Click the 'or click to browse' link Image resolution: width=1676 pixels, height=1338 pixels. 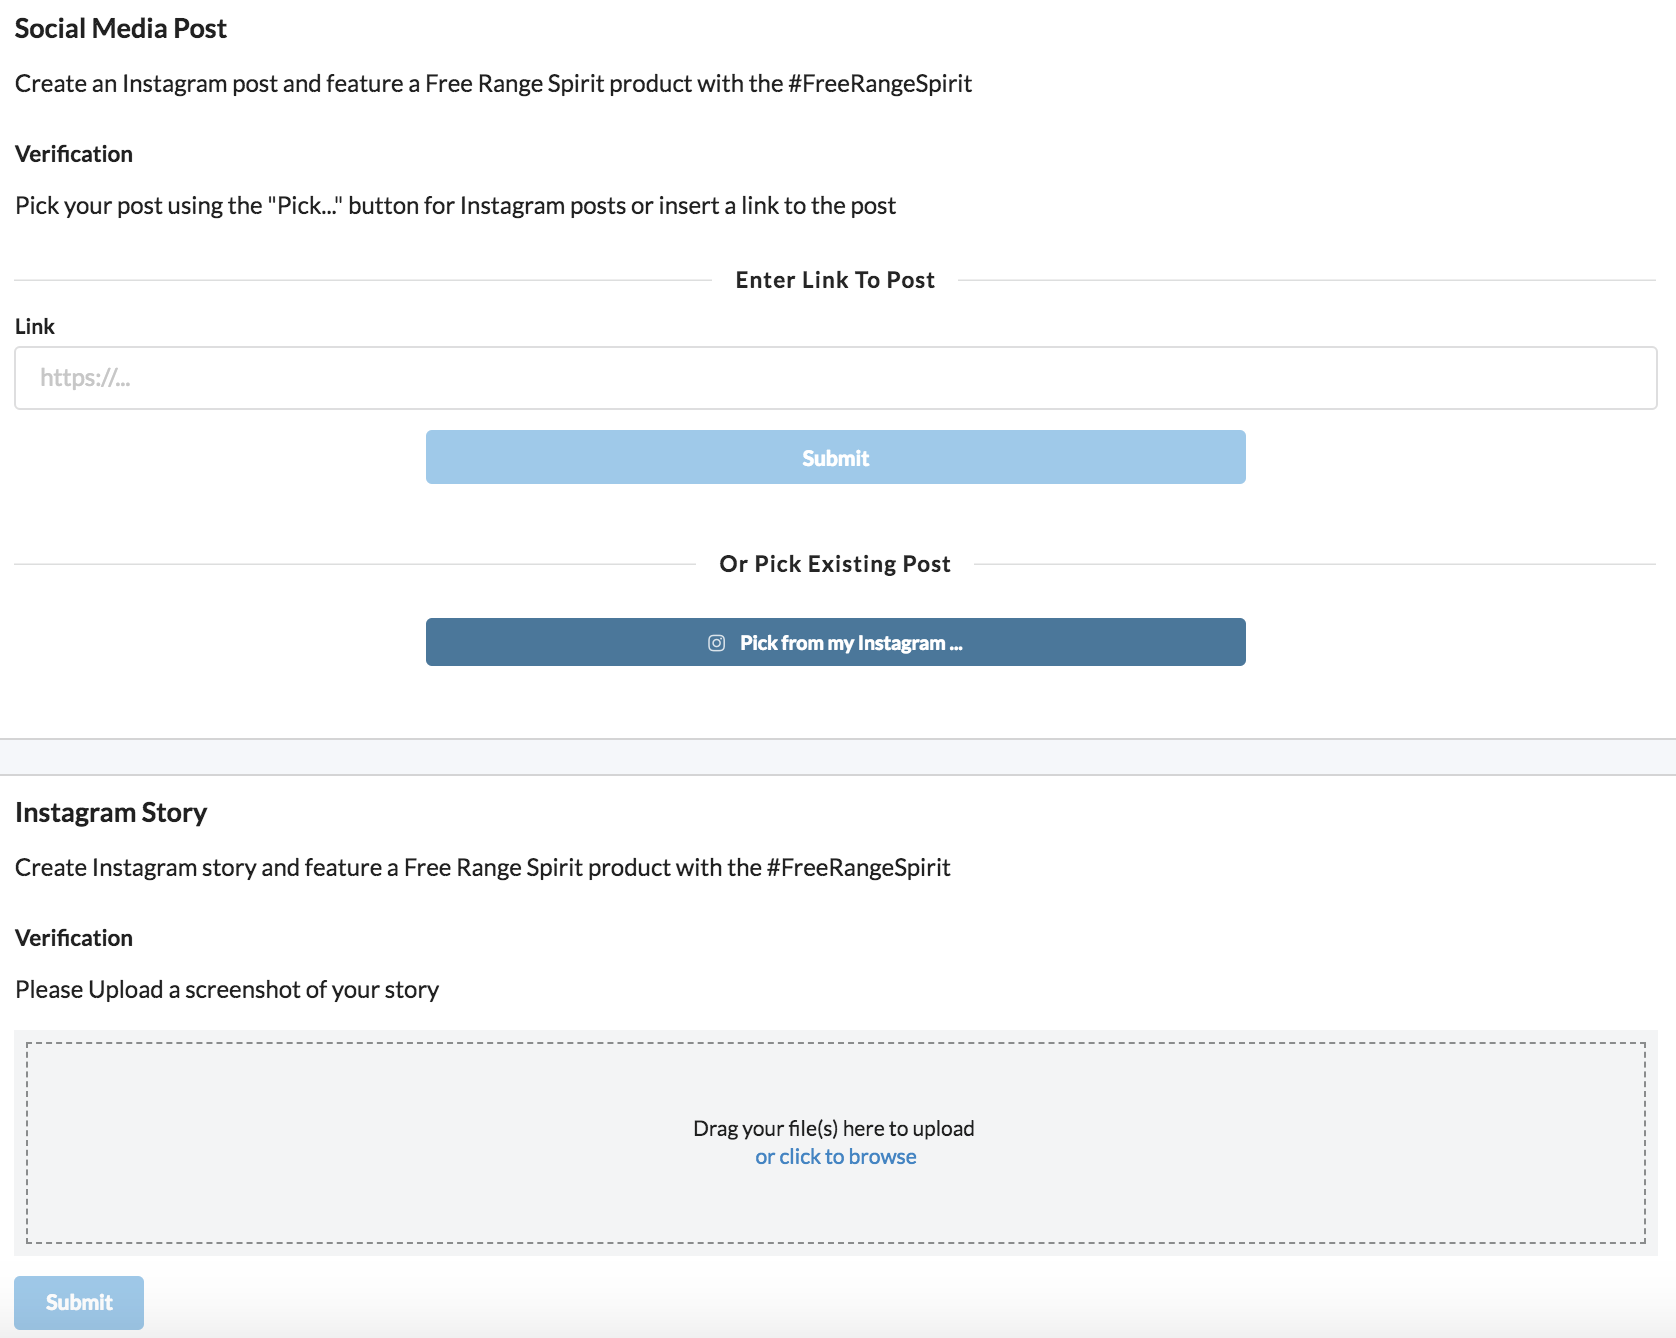click(x=836, y=1156)
